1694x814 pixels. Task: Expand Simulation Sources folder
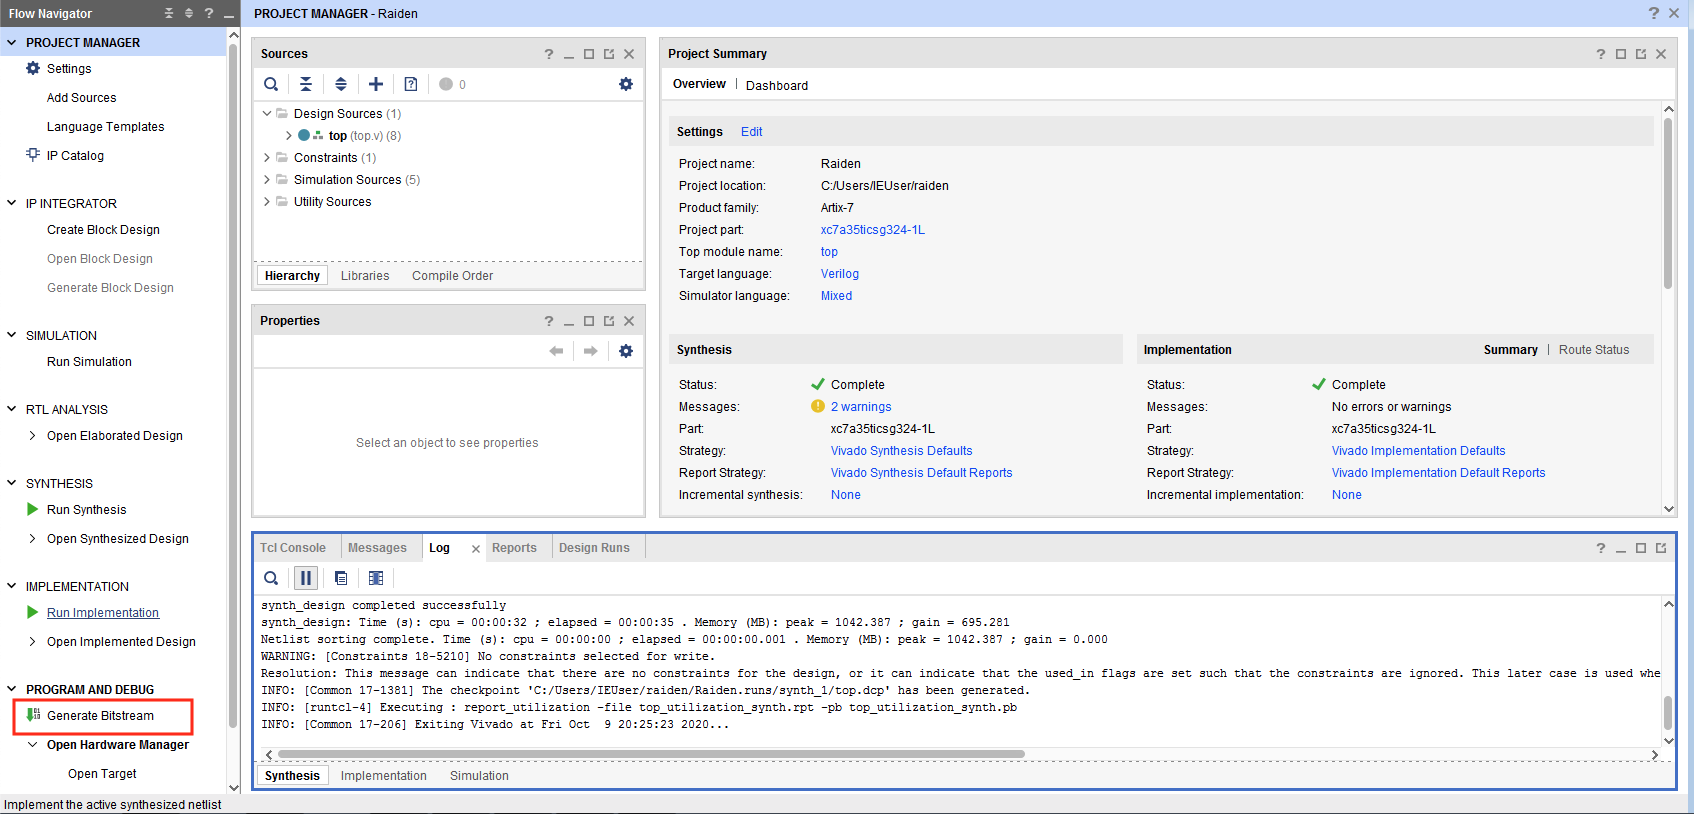coord(267,180)
